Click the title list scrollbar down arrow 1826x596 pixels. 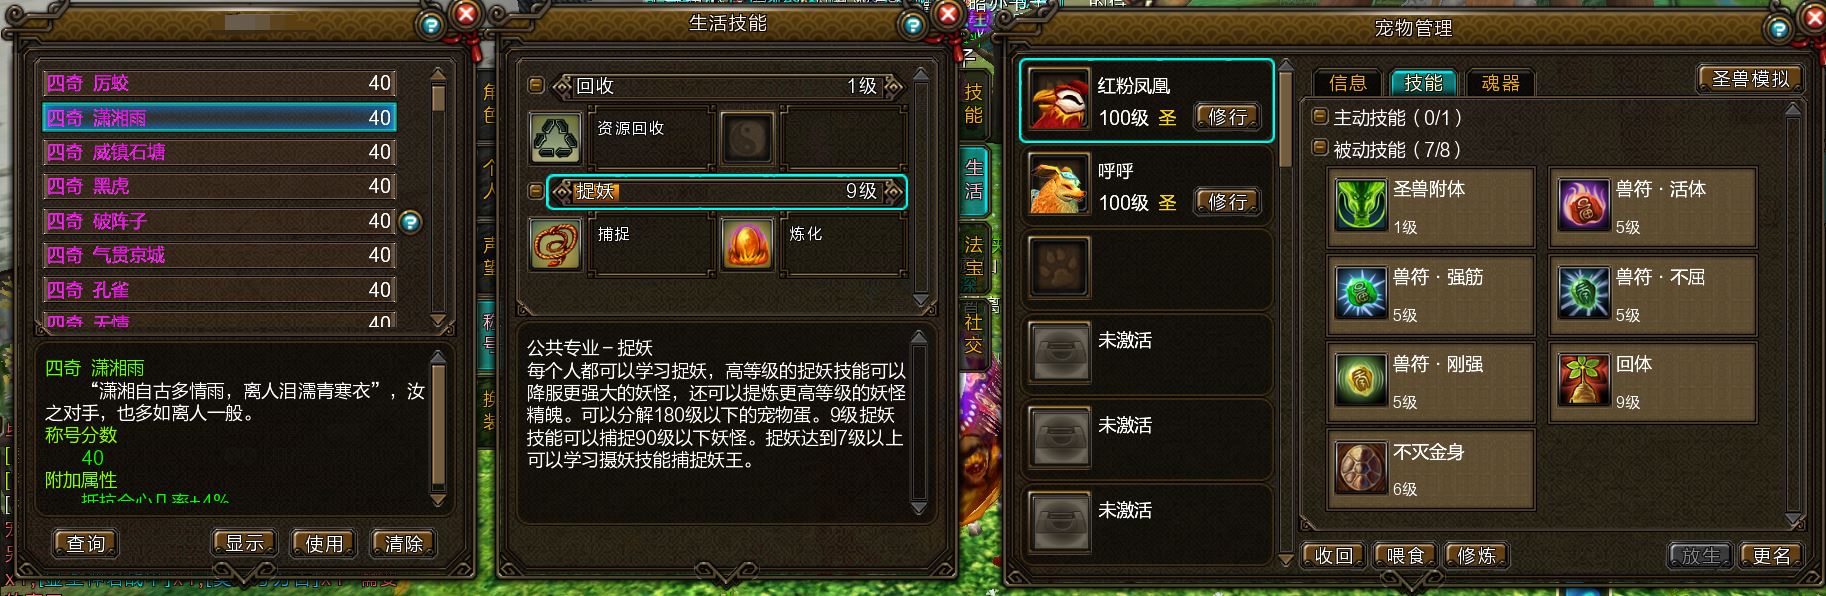pyautogui.click(x=438, y=320)
